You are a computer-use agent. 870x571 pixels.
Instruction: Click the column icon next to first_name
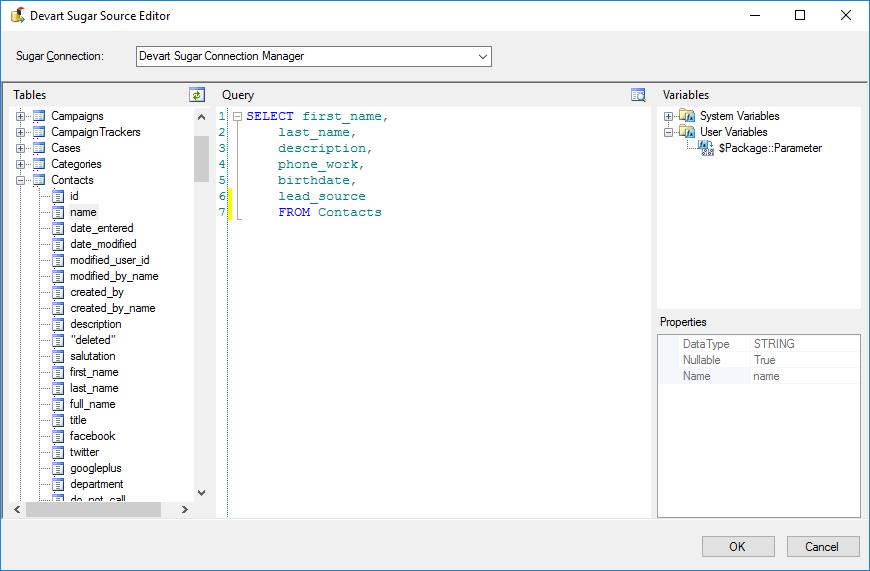click(58, 372)
